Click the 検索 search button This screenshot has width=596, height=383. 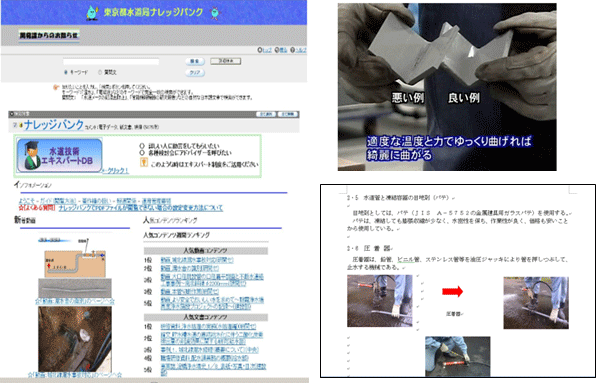click(195, 61)
